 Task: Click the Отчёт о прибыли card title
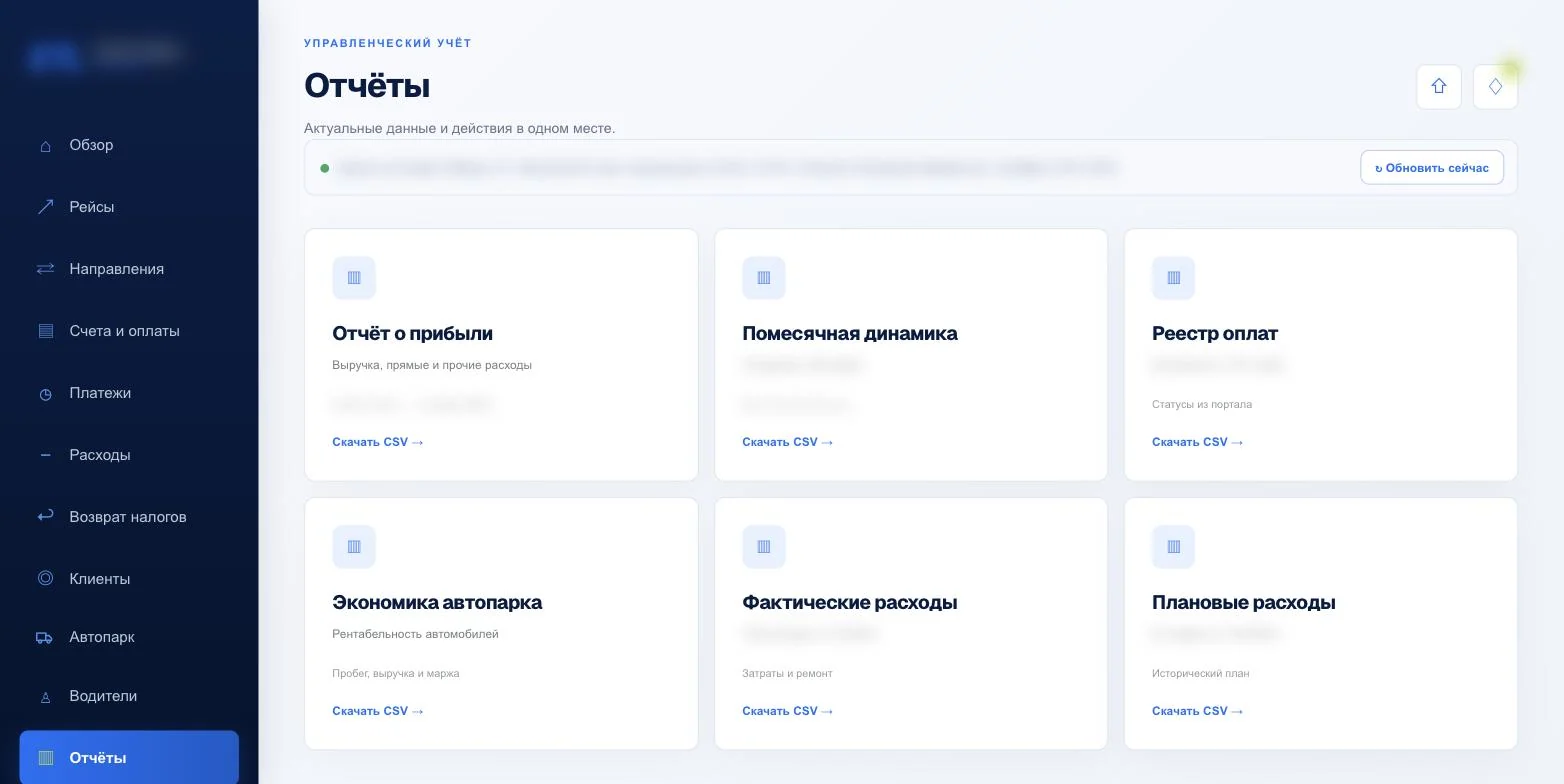coord(412,334)
